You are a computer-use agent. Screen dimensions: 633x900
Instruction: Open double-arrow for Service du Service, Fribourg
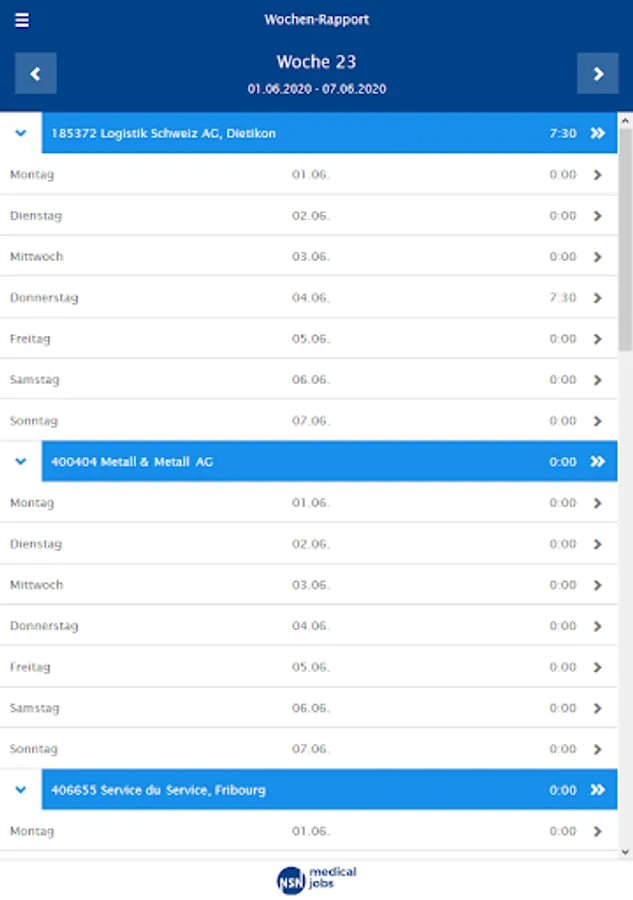point(598,790)
